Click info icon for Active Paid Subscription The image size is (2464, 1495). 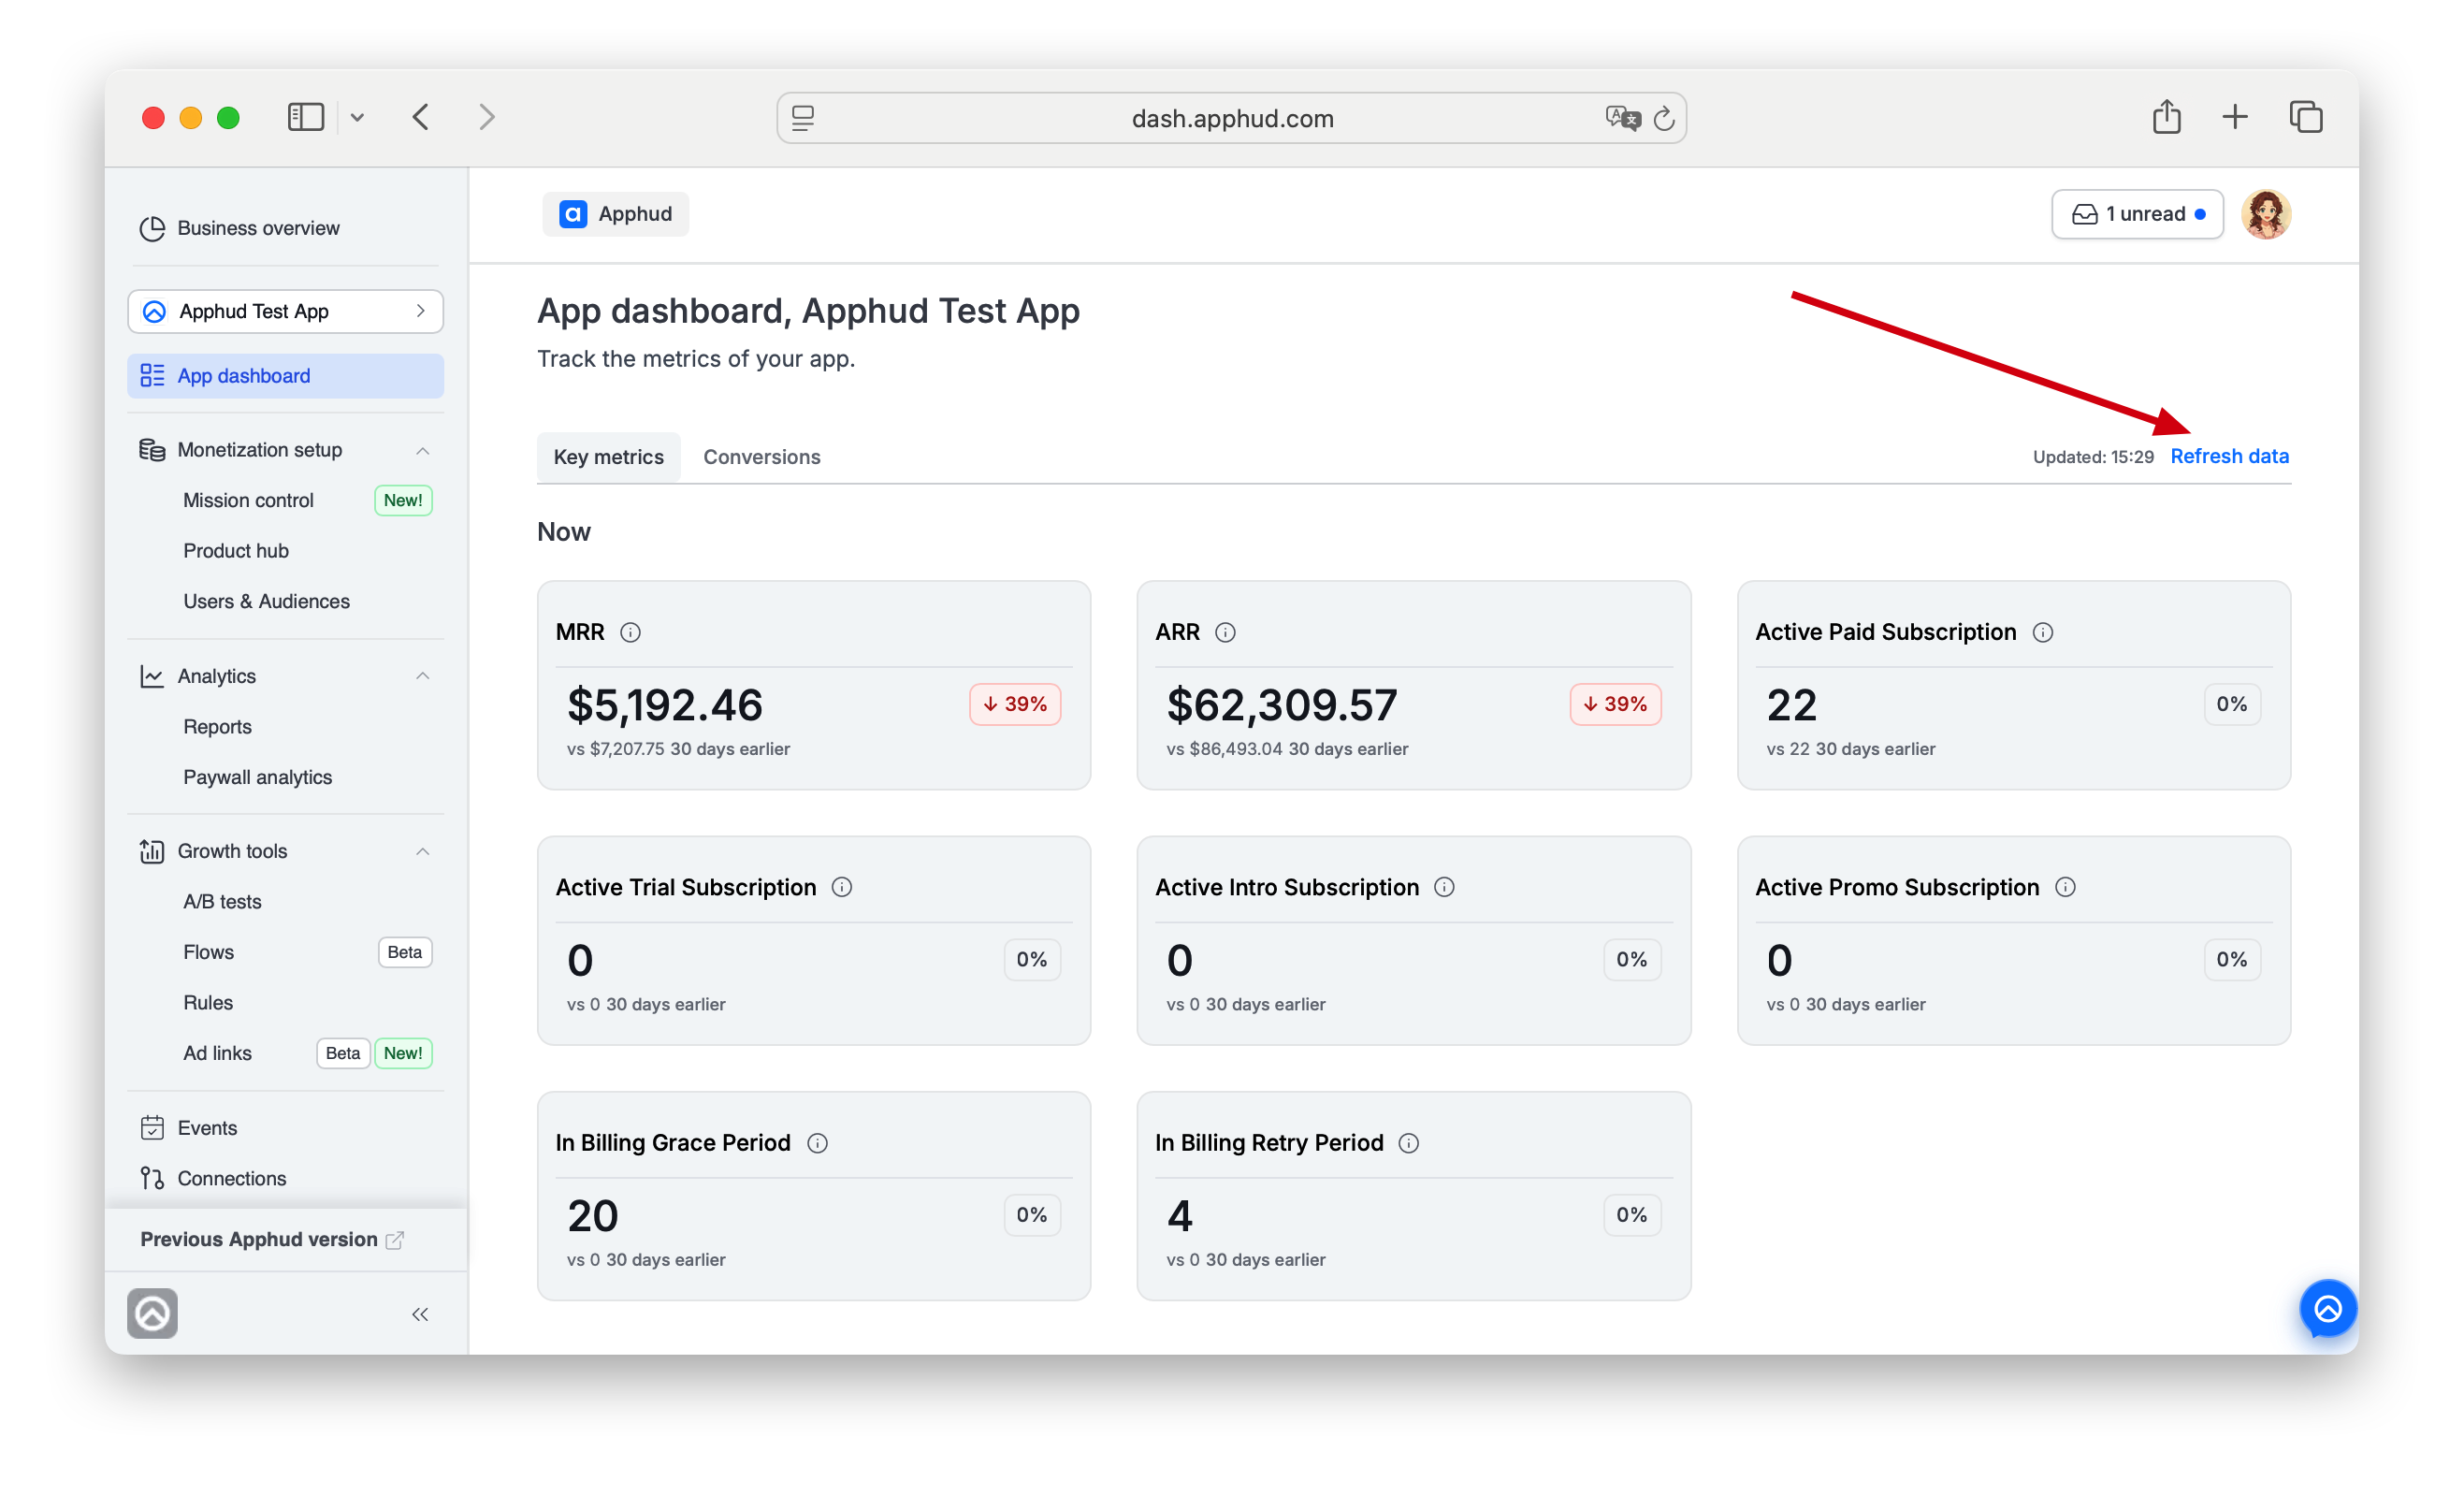click(x=2043, y=632)
